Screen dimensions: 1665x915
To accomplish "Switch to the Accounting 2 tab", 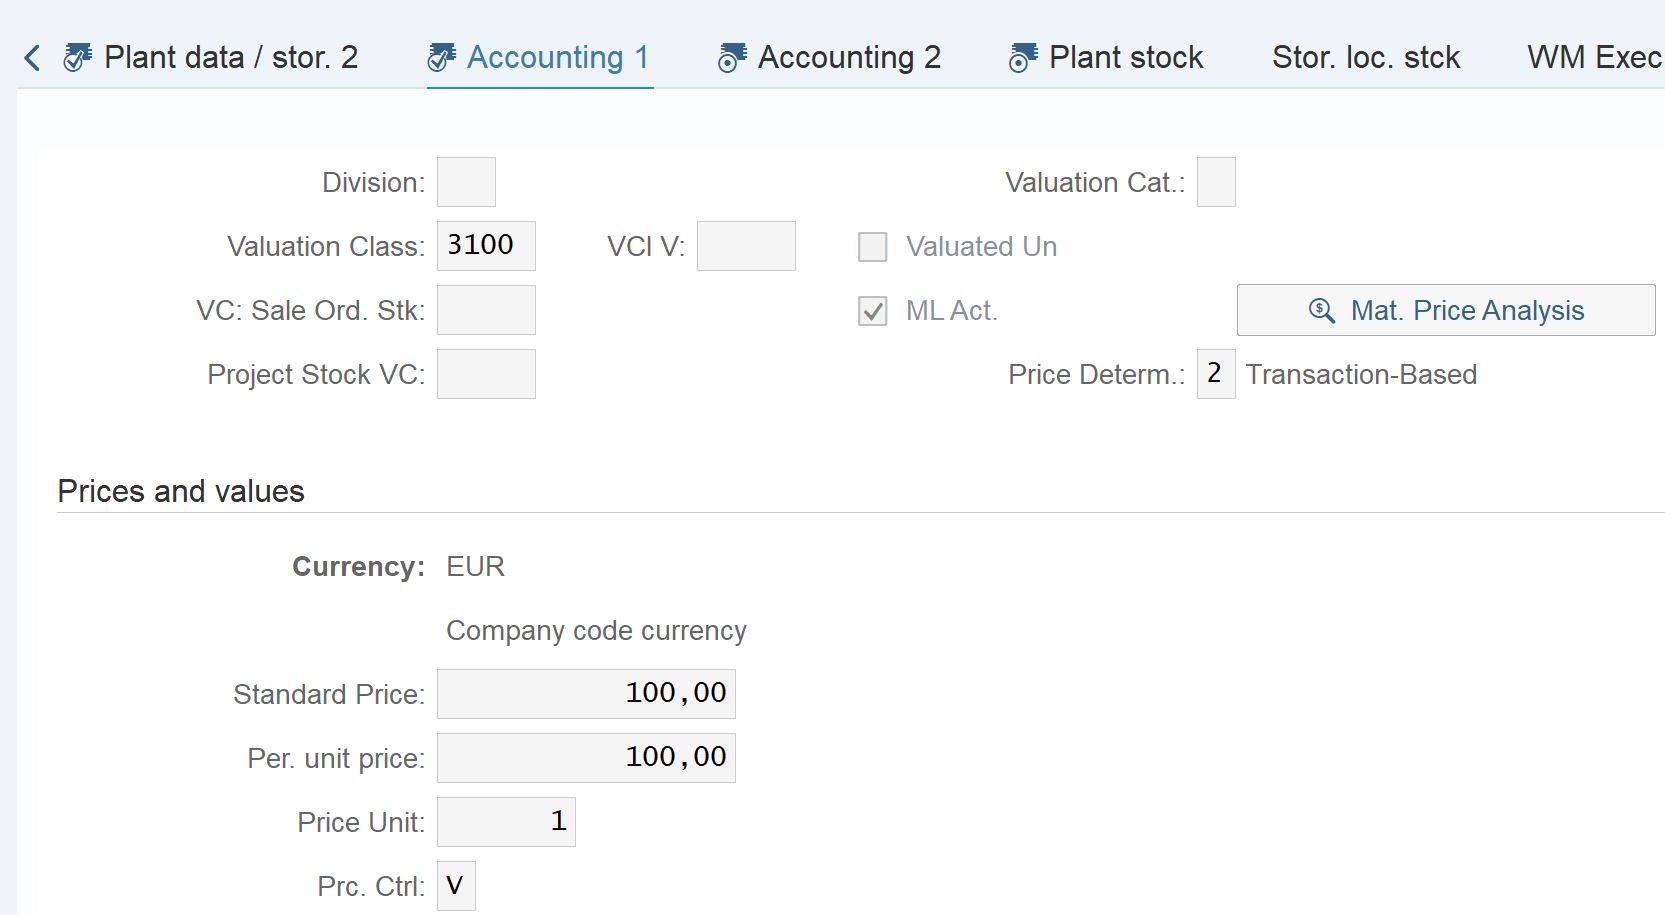I will (830, 58).
